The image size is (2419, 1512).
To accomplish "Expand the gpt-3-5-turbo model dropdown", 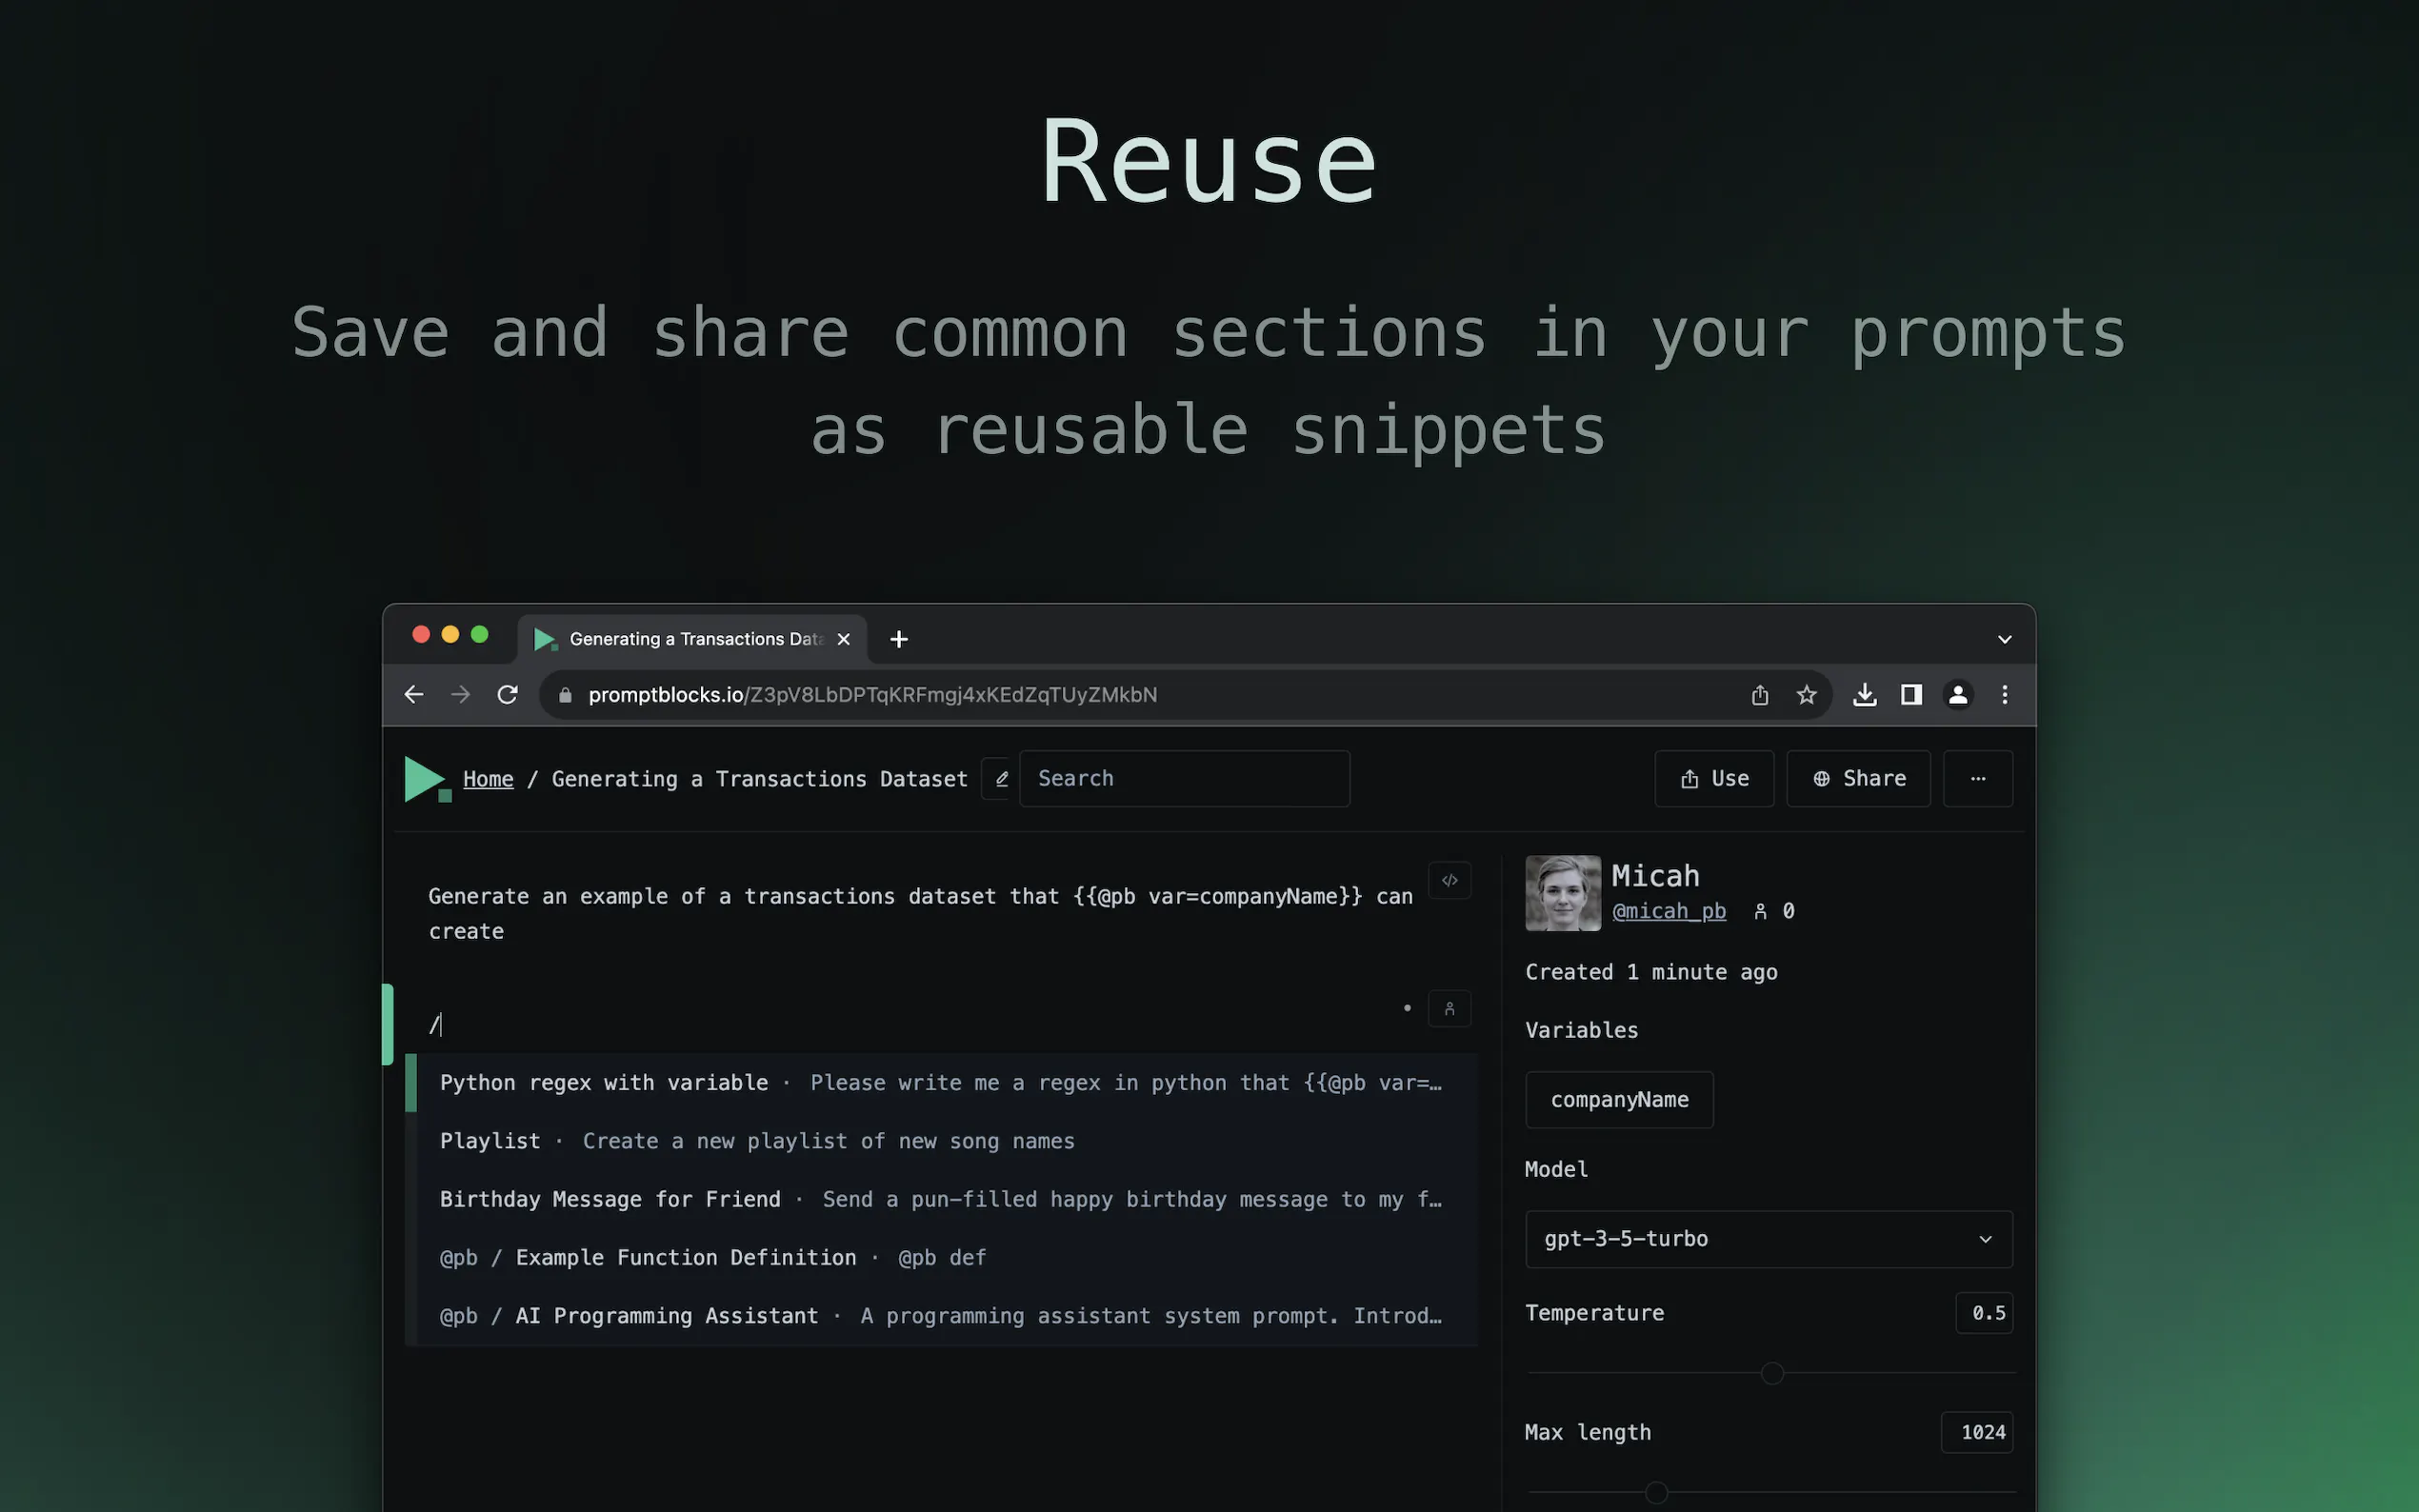I will click(1768, 1239).
